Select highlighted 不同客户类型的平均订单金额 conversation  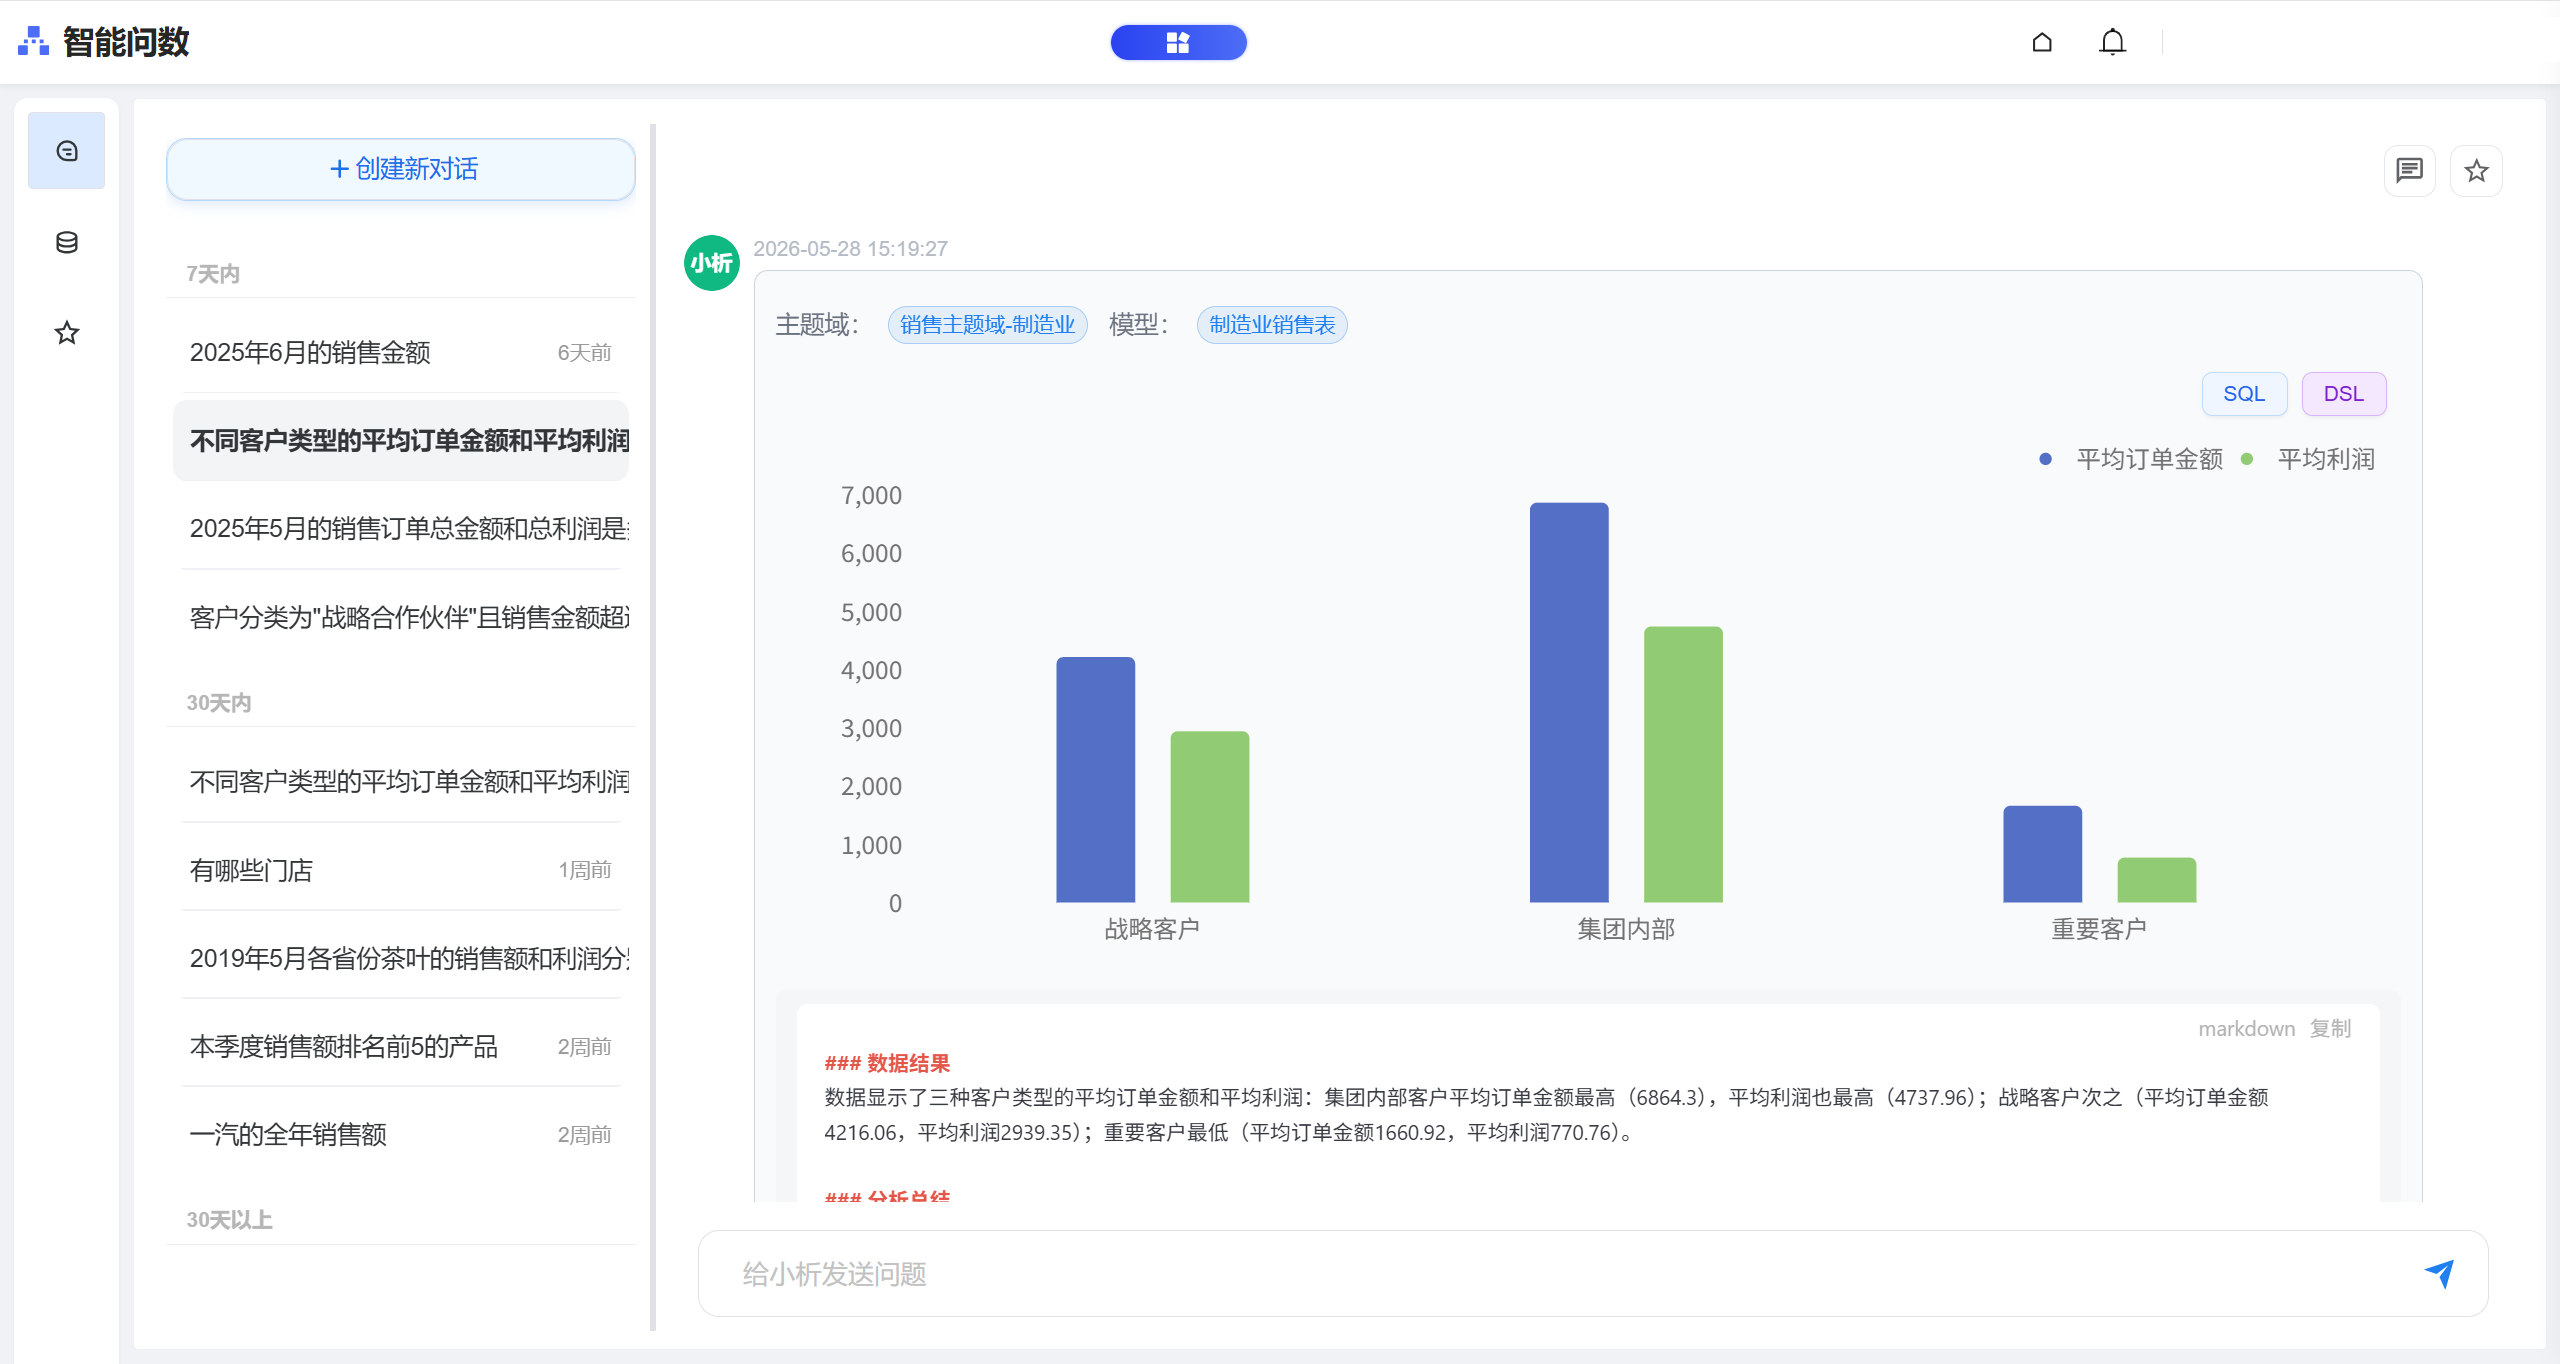point(401,441)
